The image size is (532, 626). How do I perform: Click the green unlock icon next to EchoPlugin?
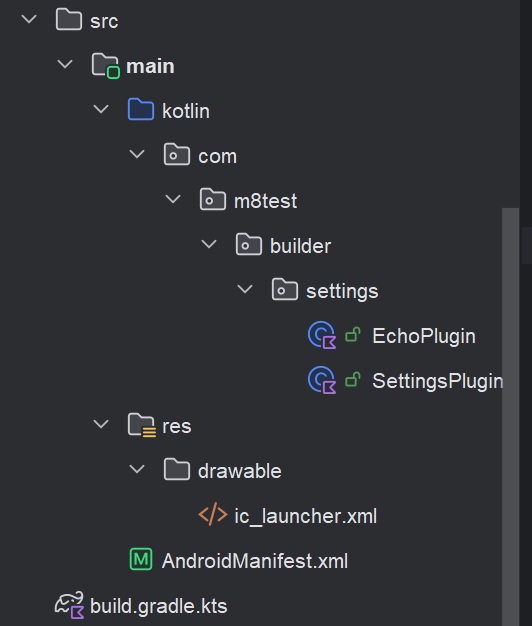(x=353, y=335)
